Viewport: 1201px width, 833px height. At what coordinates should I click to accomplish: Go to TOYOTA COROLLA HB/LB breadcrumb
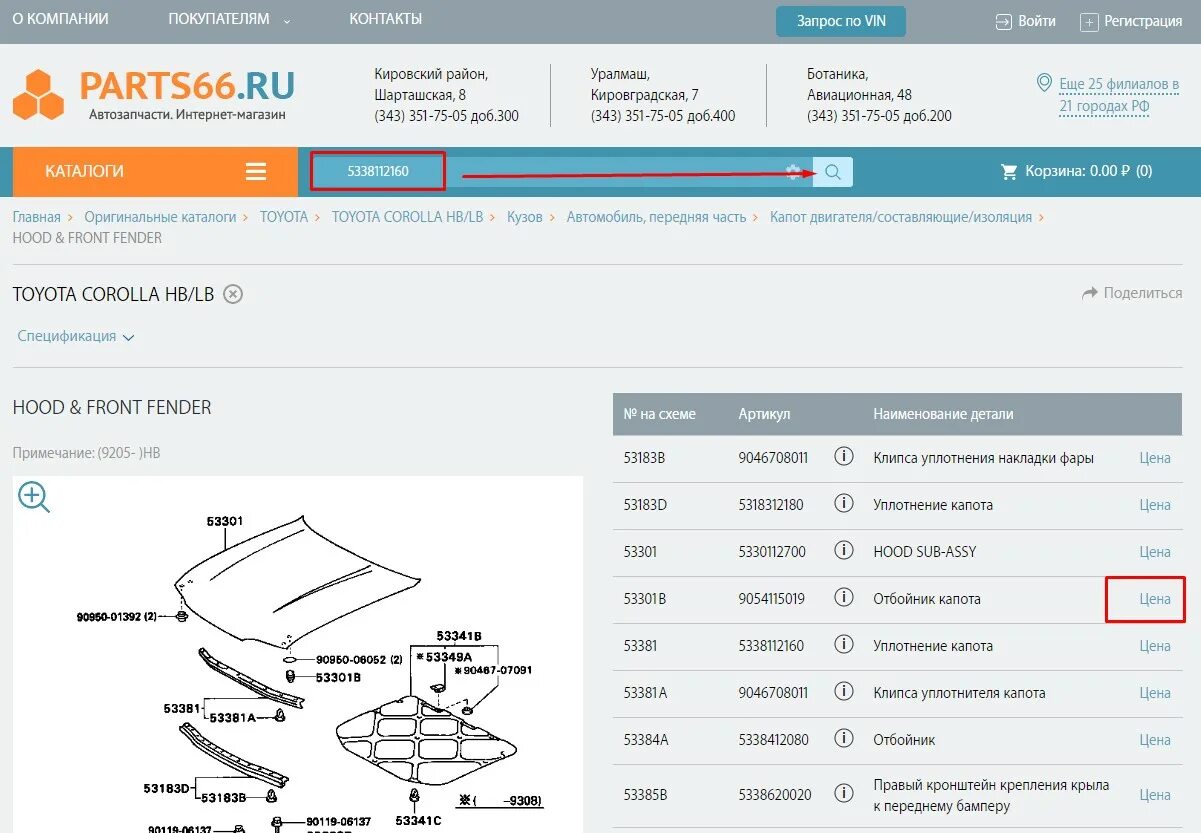pos(407,217)
